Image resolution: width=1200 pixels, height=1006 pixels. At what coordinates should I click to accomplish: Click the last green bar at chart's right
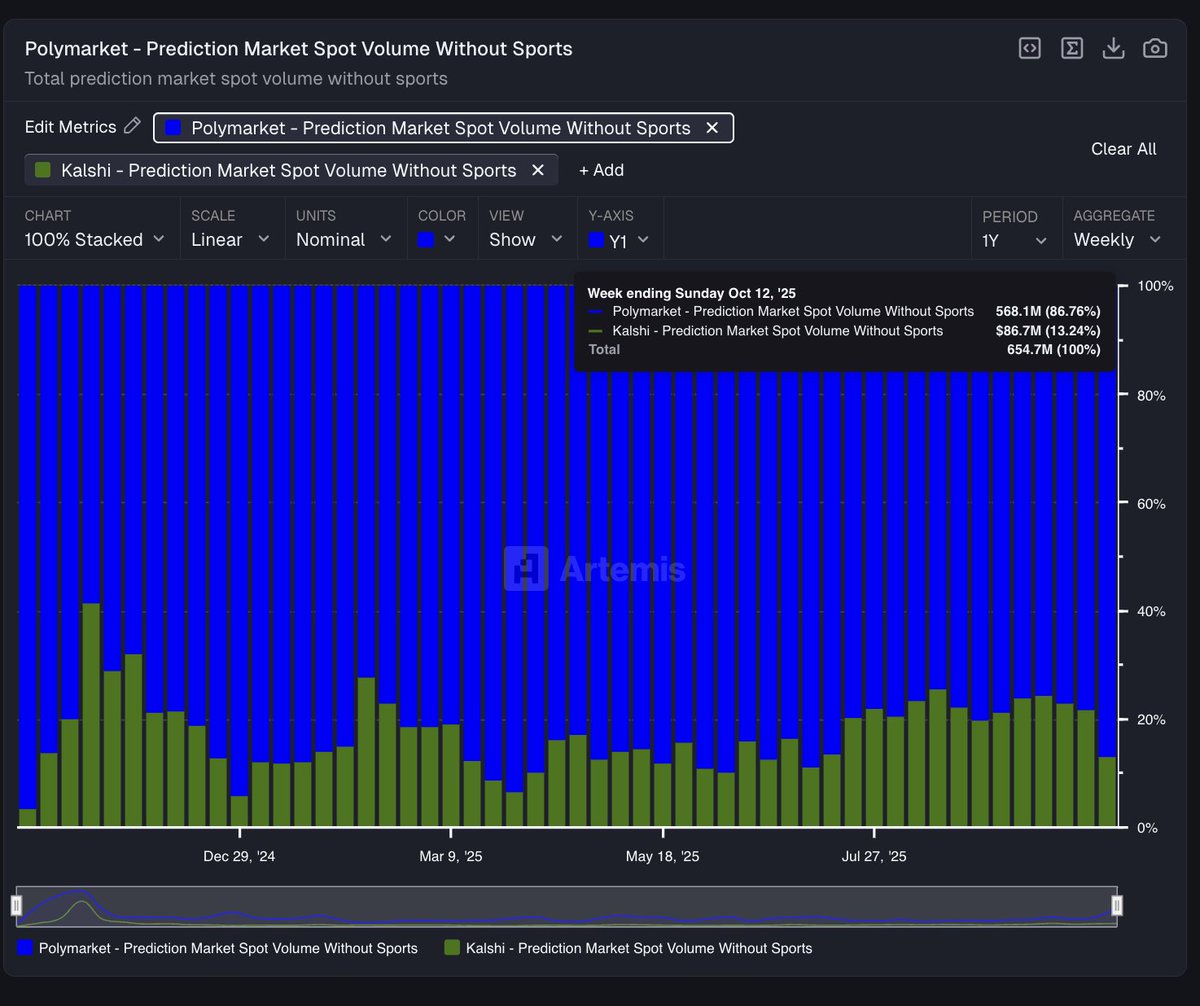(1107, 792)
